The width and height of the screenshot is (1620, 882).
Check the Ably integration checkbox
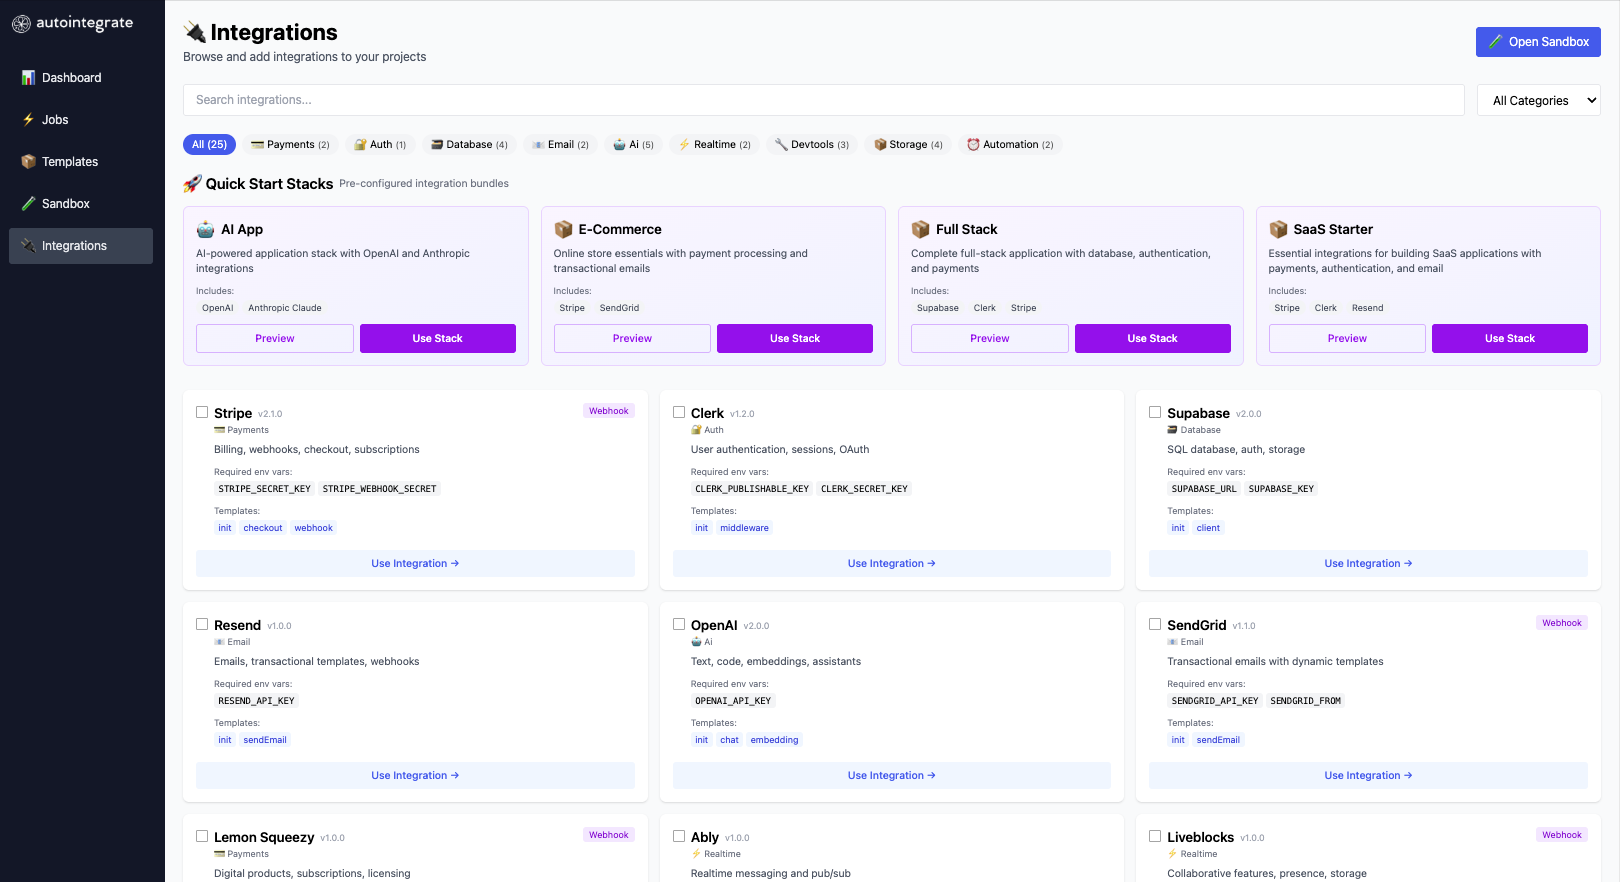click(x=679, y=836)
